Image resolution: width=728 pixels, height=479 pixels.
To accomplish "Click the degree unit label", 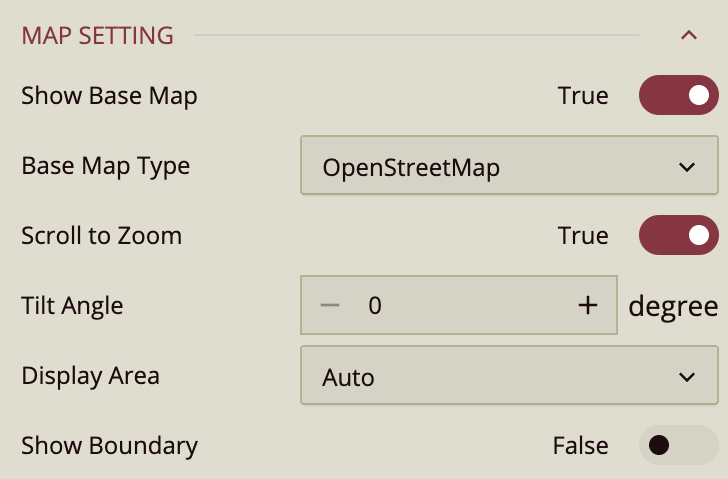I will pos(672,306).
